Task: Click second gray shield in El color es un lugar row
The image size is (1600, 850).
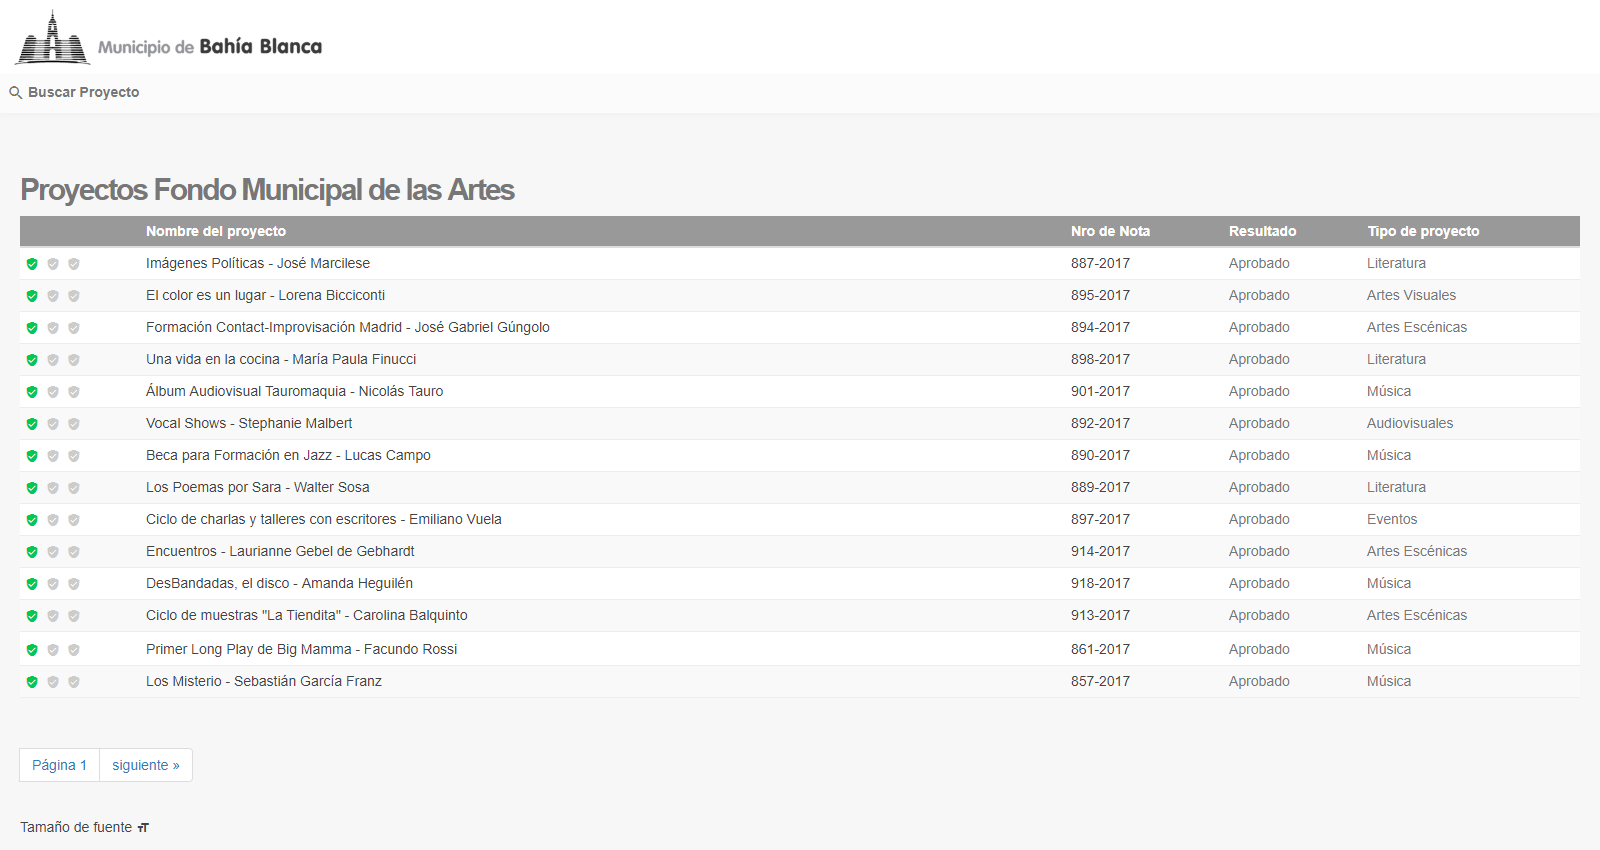Action: tap(53, 296)
